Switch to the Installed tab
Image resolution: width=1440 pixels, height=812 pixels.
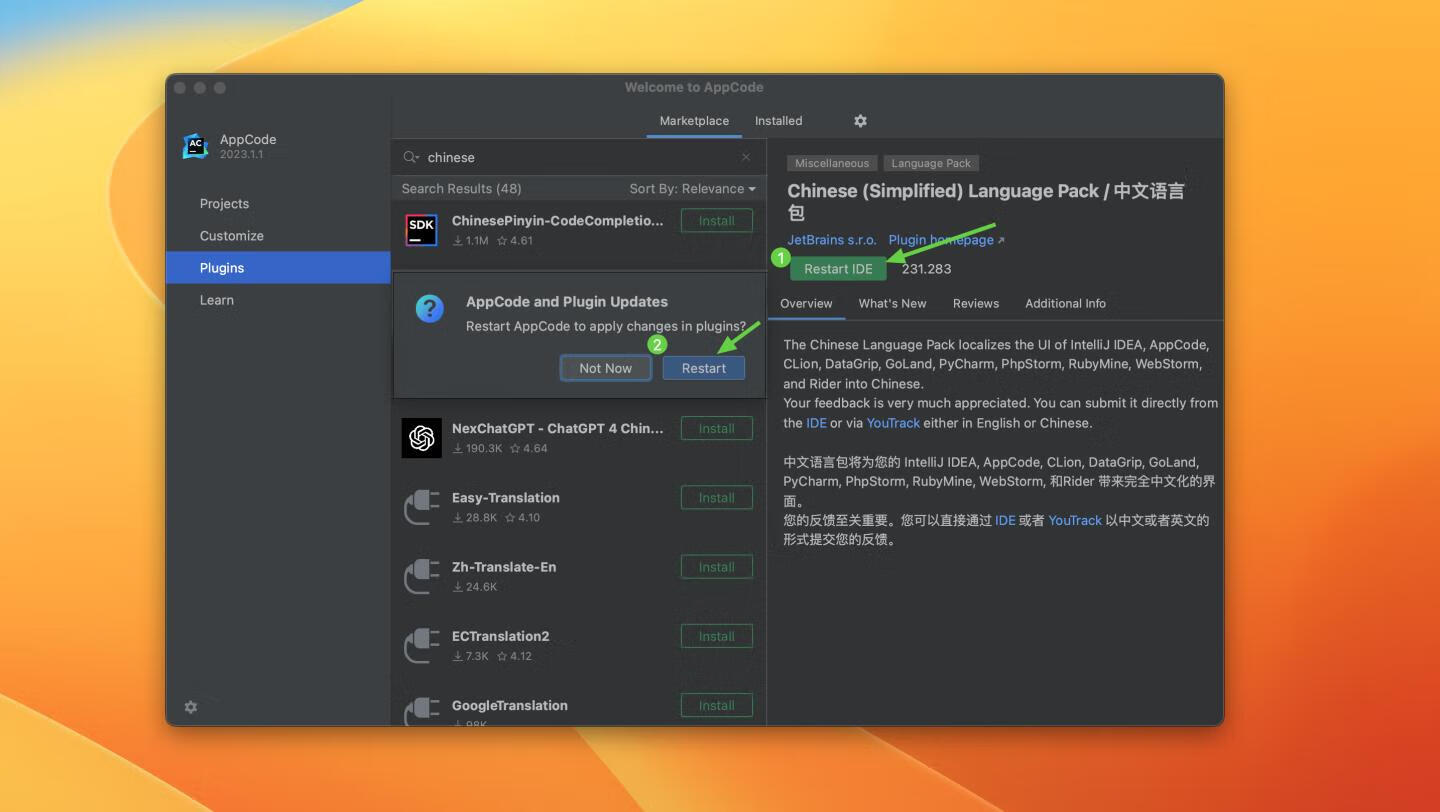pyautogui.click(x=778, y=121)
